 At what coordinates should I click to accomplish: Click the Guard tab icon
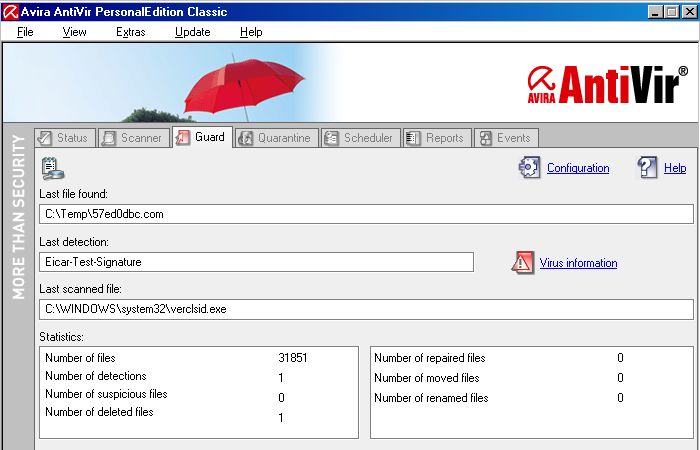(x=182, y=138)
